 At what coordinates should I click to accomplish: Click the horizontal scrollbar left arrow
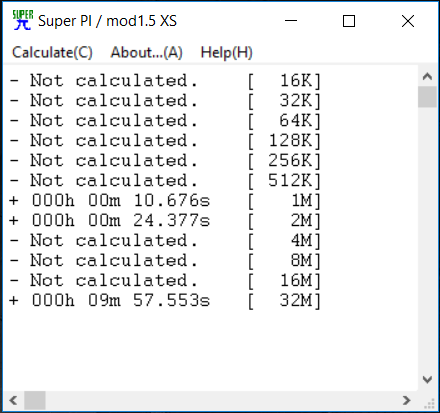[x=13, y=400]
